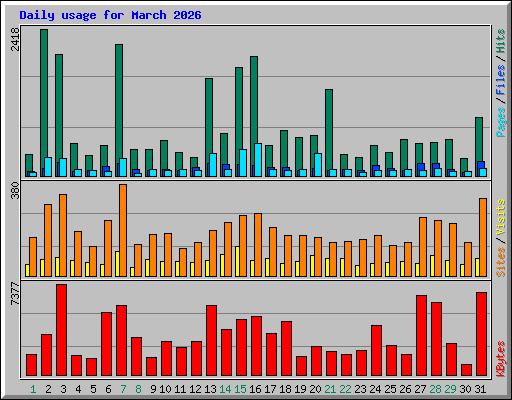Select day label "4" on the axis
The width and height of the screenshot is (512, 400).
pos(78,389)
